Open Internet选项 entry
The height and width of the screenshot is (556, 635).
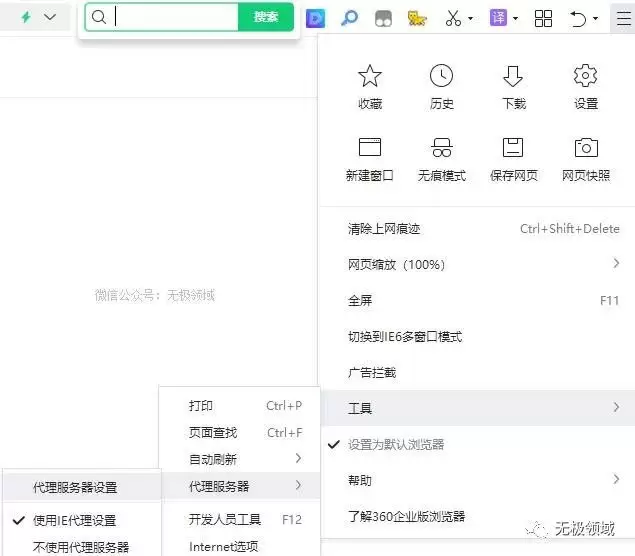point(240,546)
